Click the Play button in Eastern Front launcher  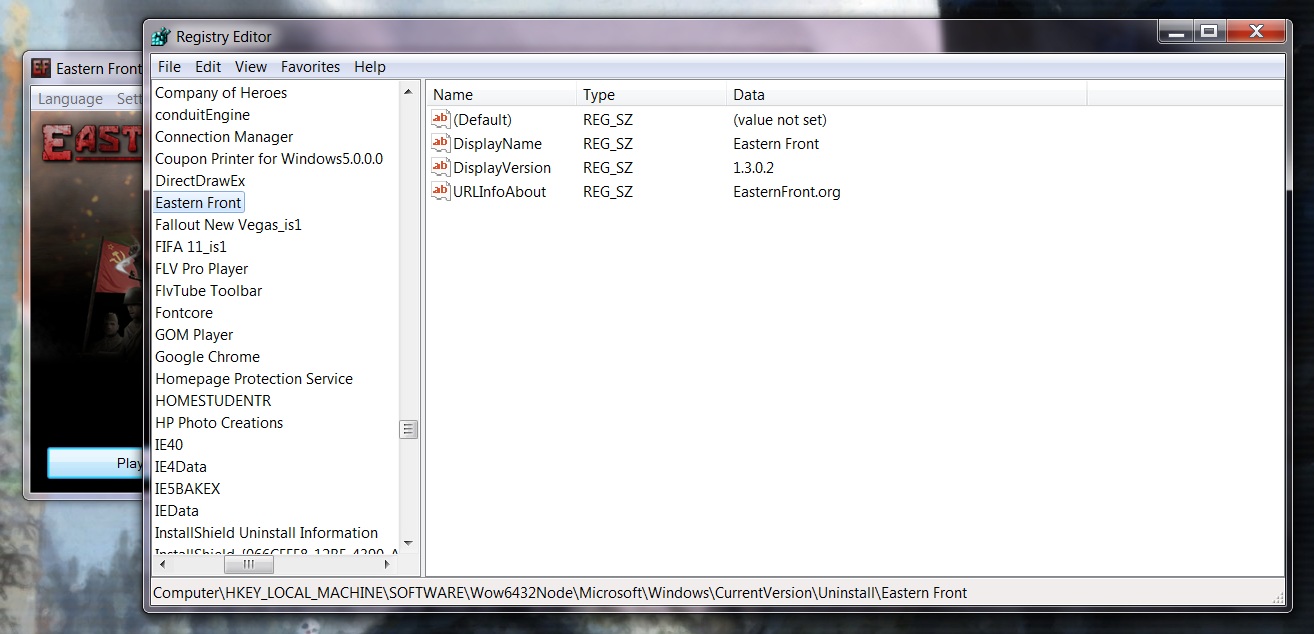pos(96,463)
